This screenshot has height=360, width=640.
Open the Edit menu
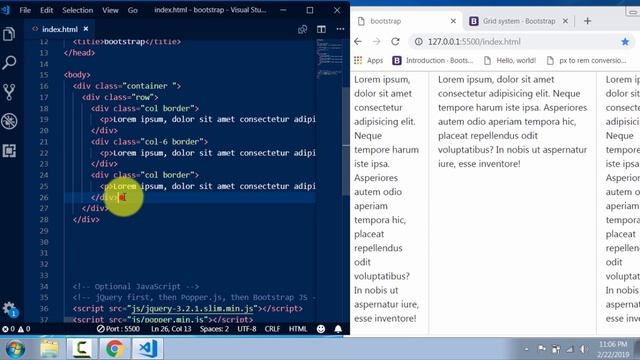[x=46, y=10]
